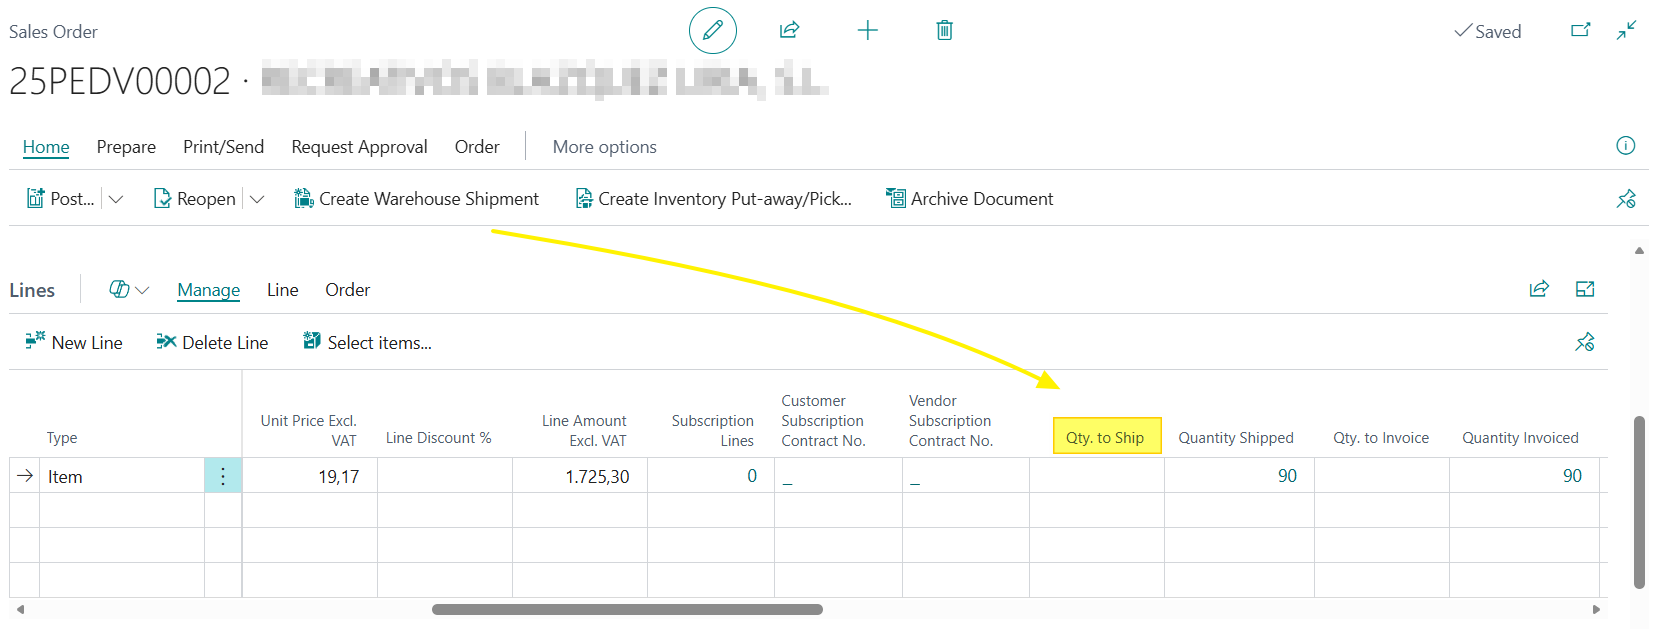Click the horizontal scrollbar thumb
The image size is (1658, 629).
point(627,609)
